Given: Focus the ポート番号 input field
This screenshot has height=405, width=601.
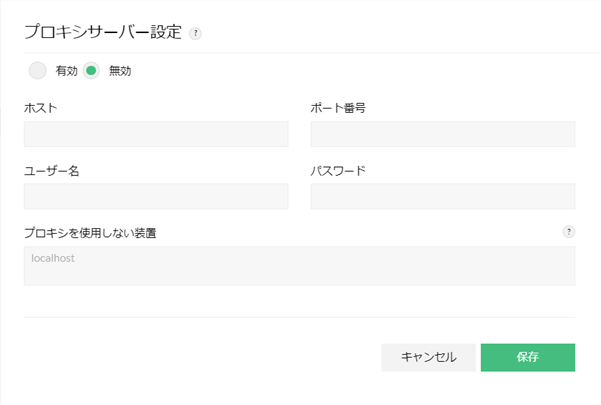Looking at the screenshot, I should click(443, 134).
